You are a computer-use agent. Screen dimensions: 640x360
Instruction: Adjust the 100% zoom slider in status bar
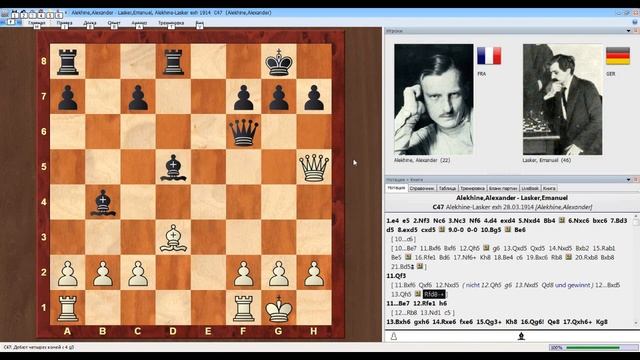pyautogui.click(x=593, y=347)
